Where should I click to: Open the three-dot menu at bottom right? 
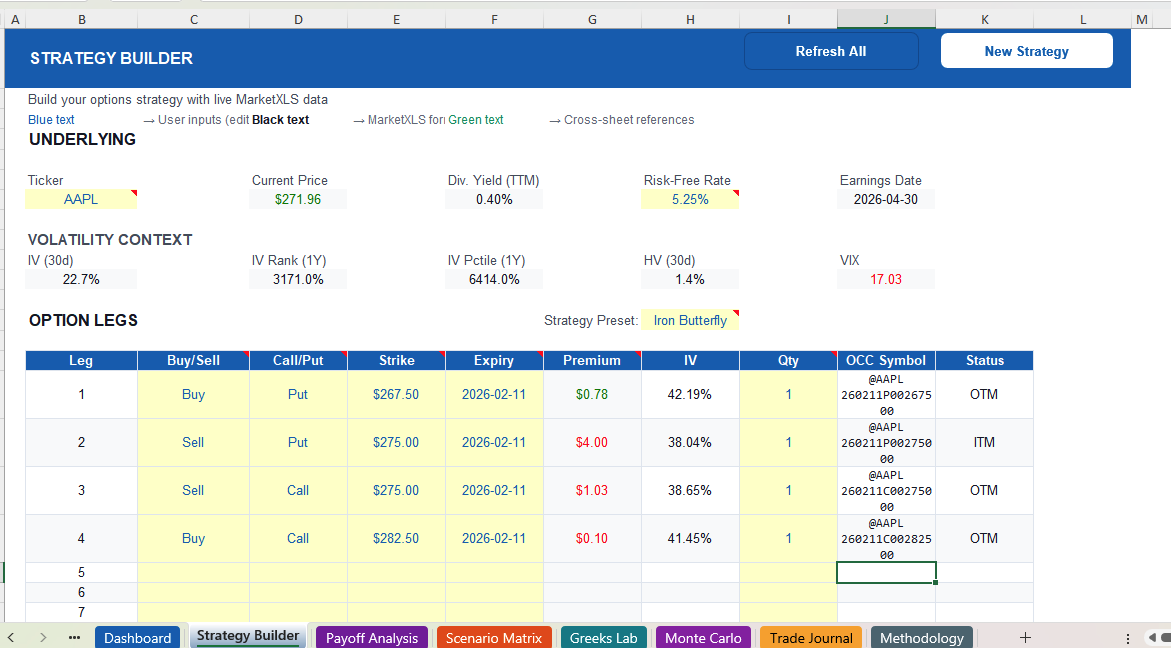point(1128,637)
